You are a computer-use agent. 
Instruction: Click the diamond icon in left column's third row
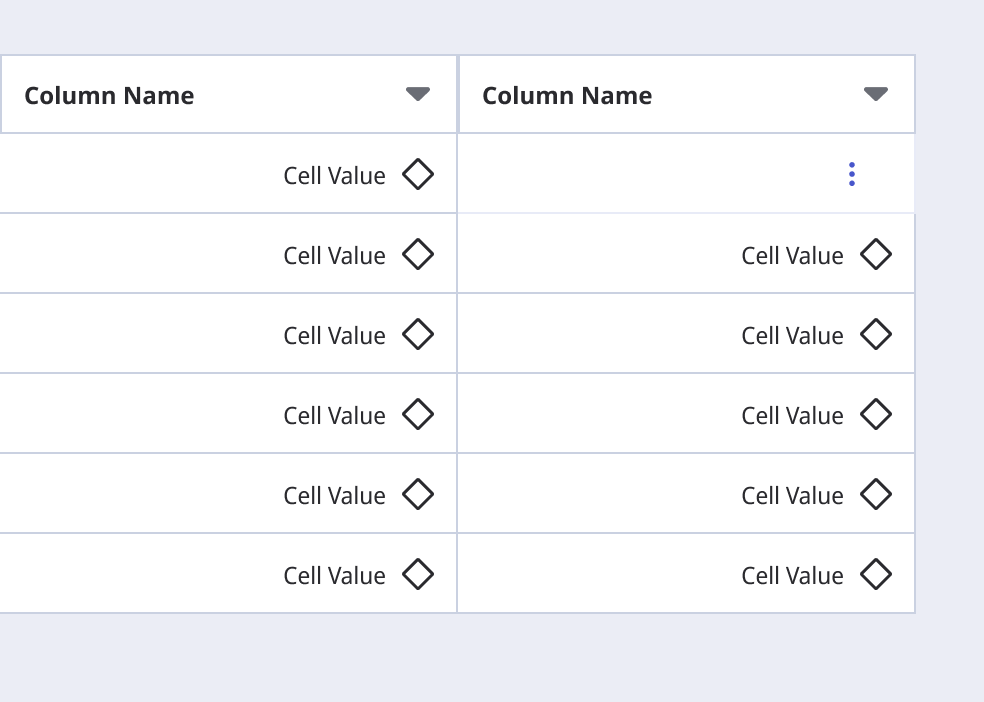point(418,334)
